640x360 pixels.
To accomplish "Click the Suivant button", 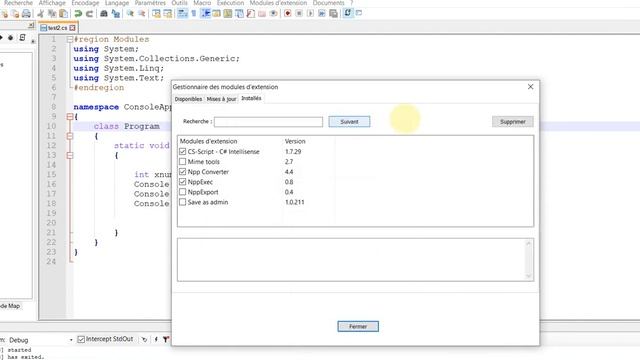I will (349, 122).
